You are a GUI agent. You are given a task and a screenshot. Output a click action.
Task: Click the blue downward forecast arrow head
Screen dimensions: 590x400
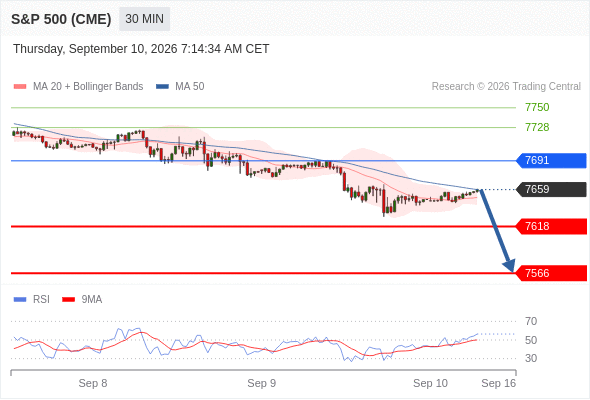pos(509,265)
